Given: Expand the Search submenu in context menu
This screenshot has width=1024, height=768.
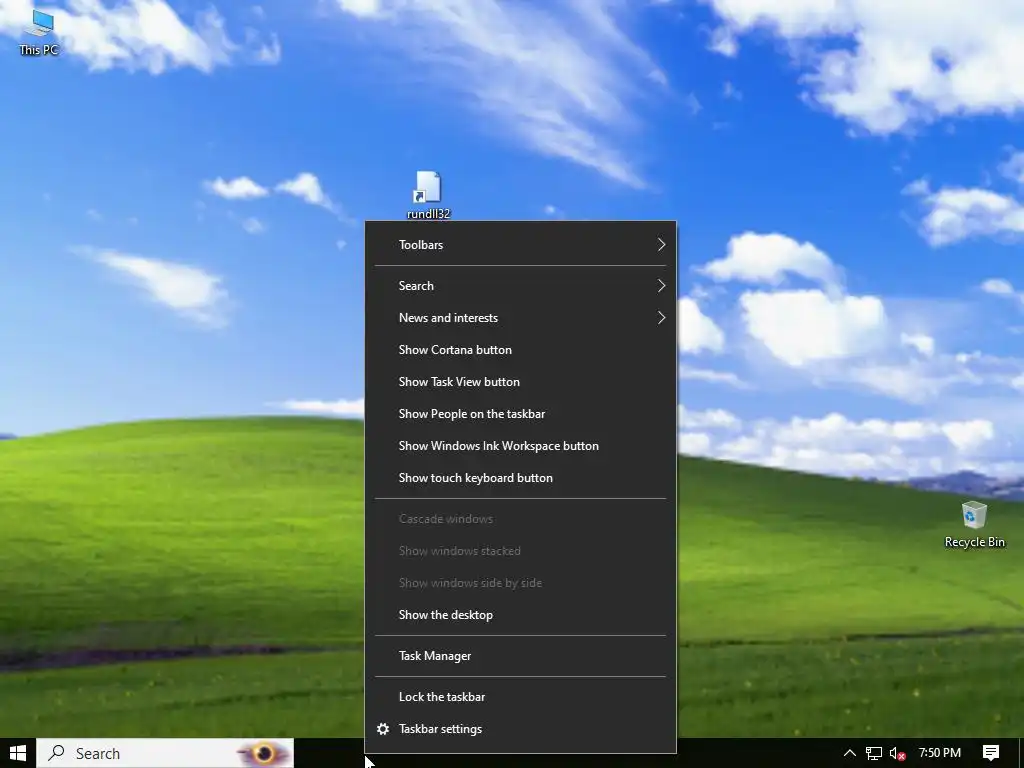Looking at the screenshot, I should (520, 286).
